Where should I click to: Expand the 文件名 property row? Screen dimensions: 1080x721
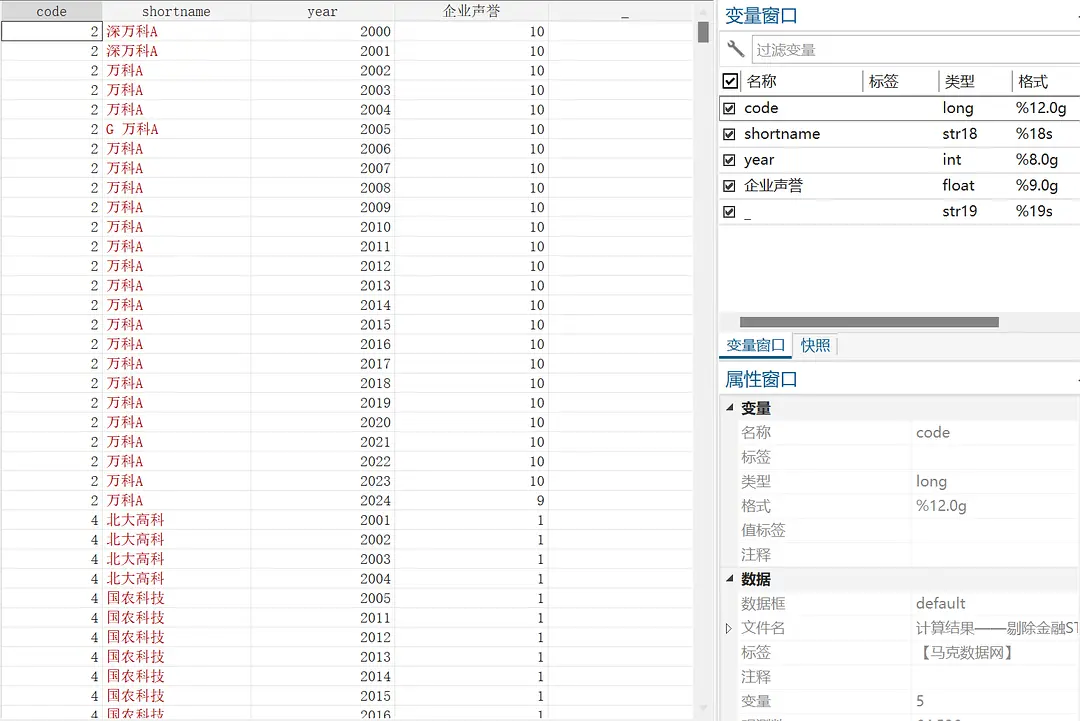[728, 628]
